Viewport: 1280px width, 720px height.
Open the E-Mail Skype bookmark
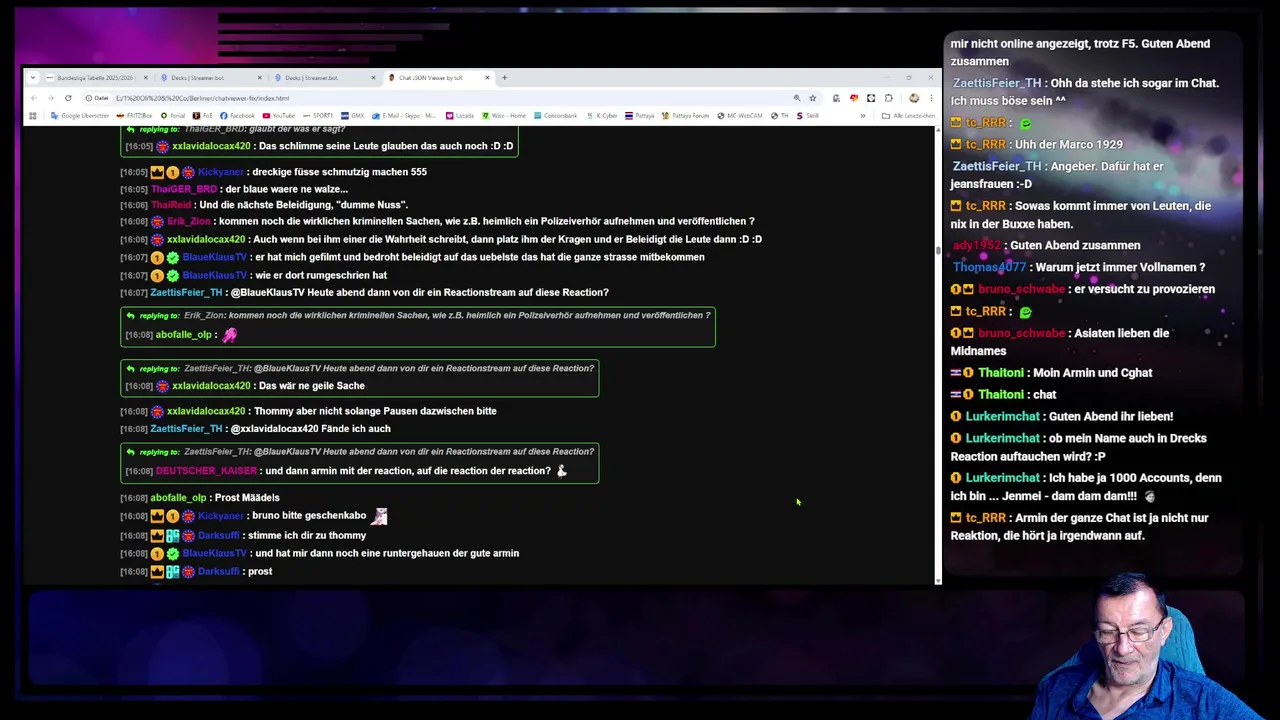(x=404, y=116)
